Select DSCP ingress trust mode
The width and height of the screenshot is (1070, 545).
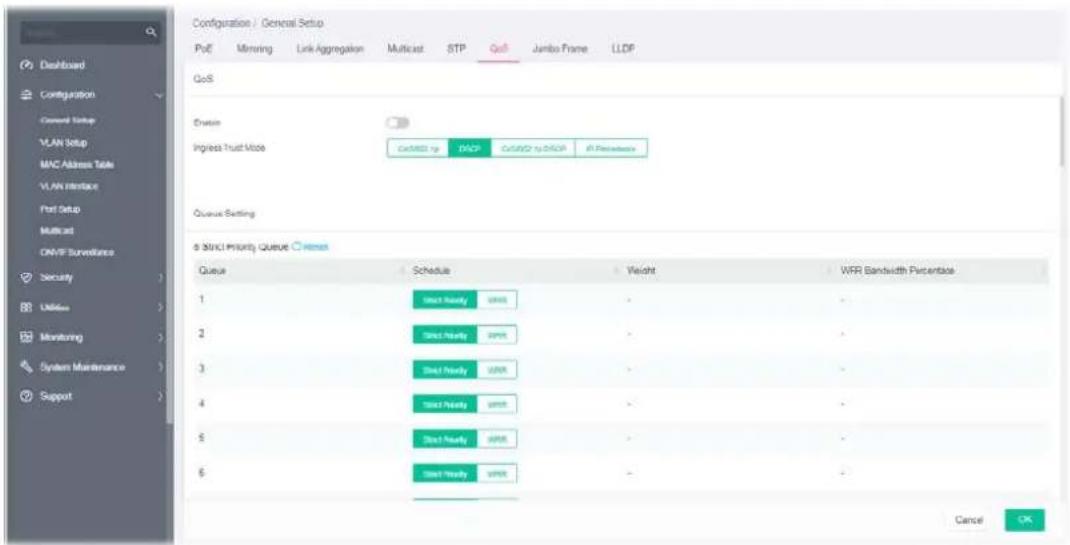[469, 148]
